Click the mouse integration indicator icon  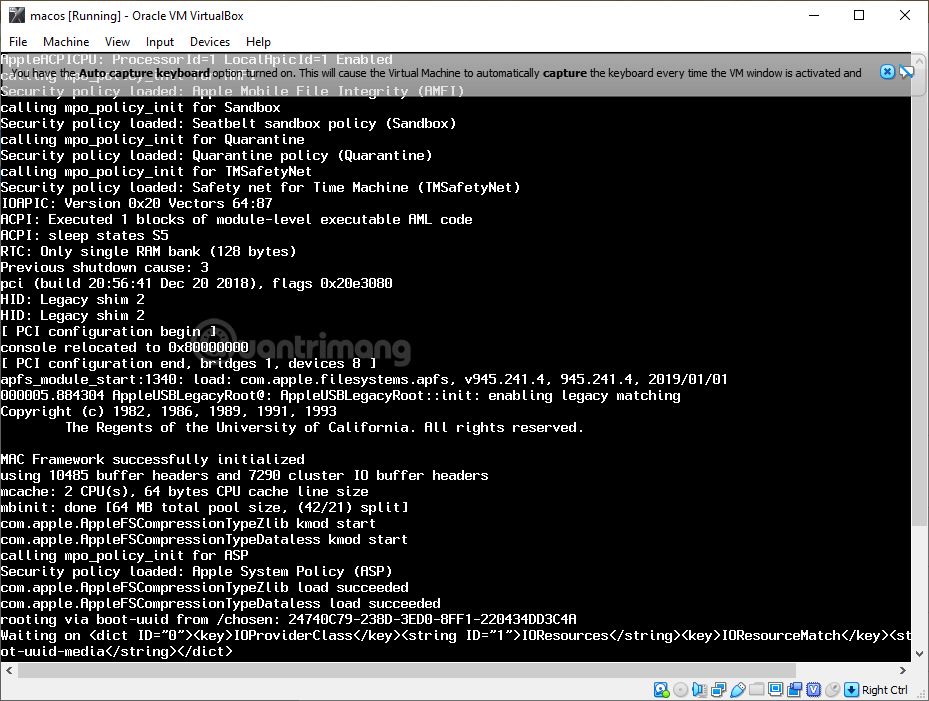pyautogui.click(x=832, y=690)
